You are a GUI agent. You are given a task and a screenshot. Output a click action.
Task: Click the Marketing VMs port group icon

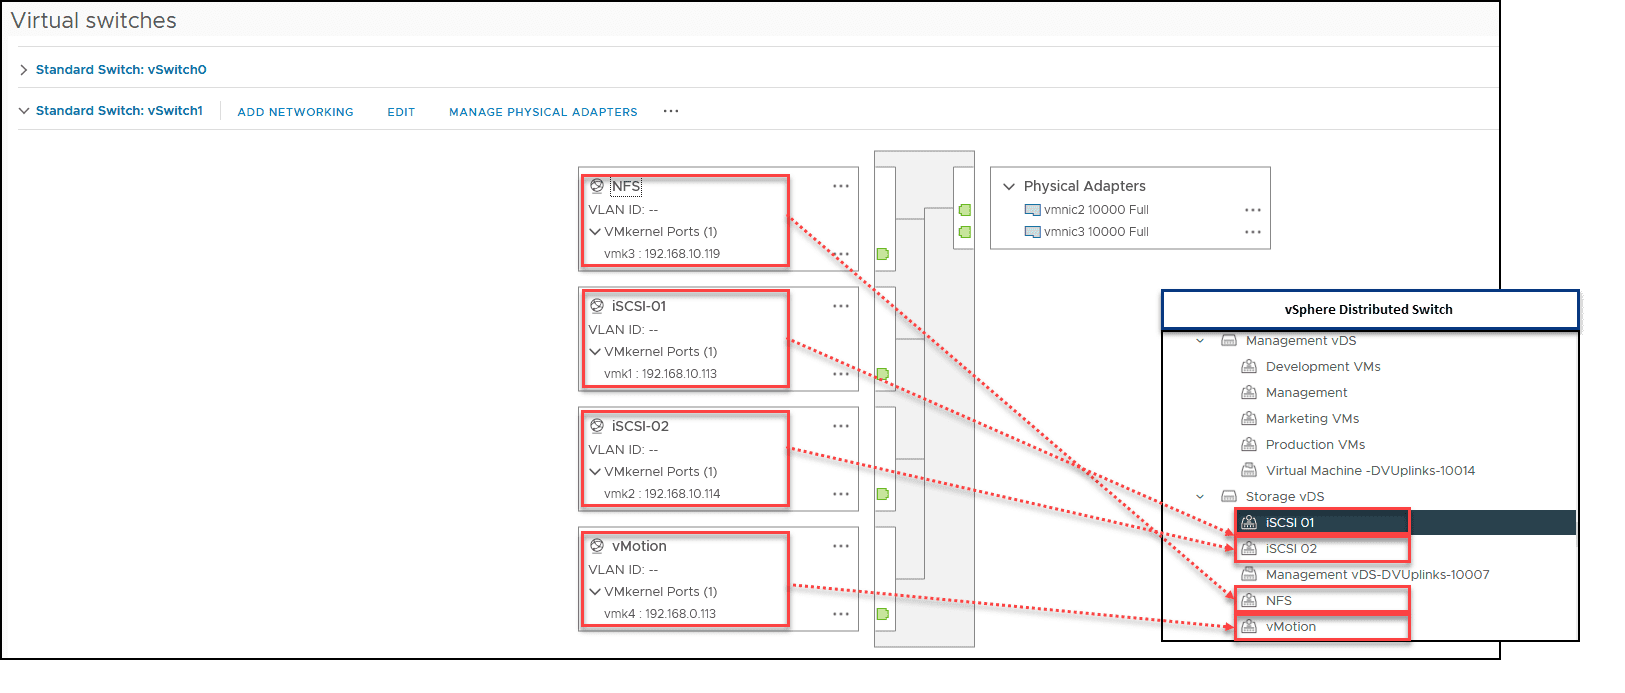pos(1249,419)
